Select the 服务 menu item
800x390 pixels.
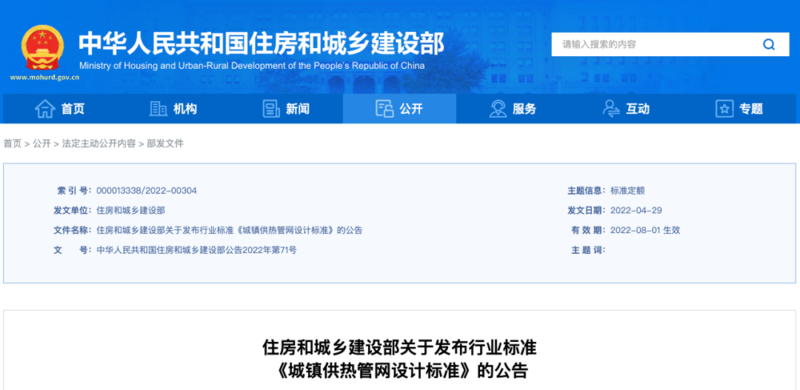pyautogui.click(x=513, y=109)
